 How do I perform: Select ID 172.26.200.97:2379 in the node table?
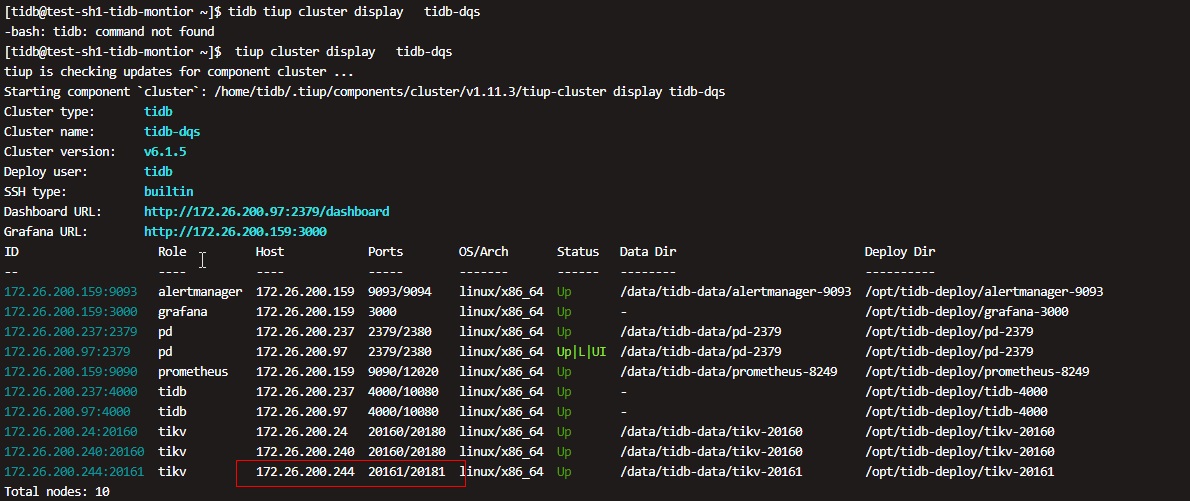[x=67, y=351]
